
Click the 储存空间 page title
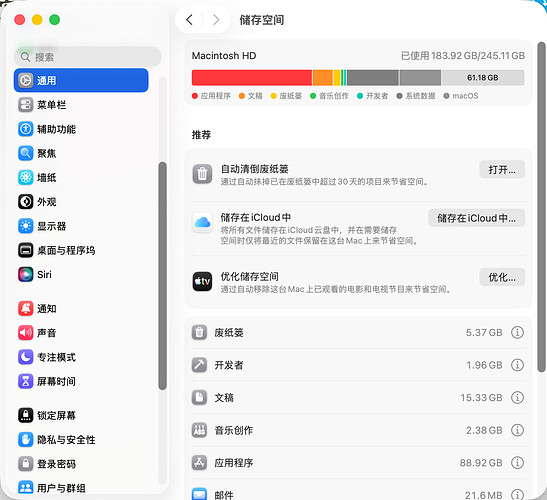(262, 20)
